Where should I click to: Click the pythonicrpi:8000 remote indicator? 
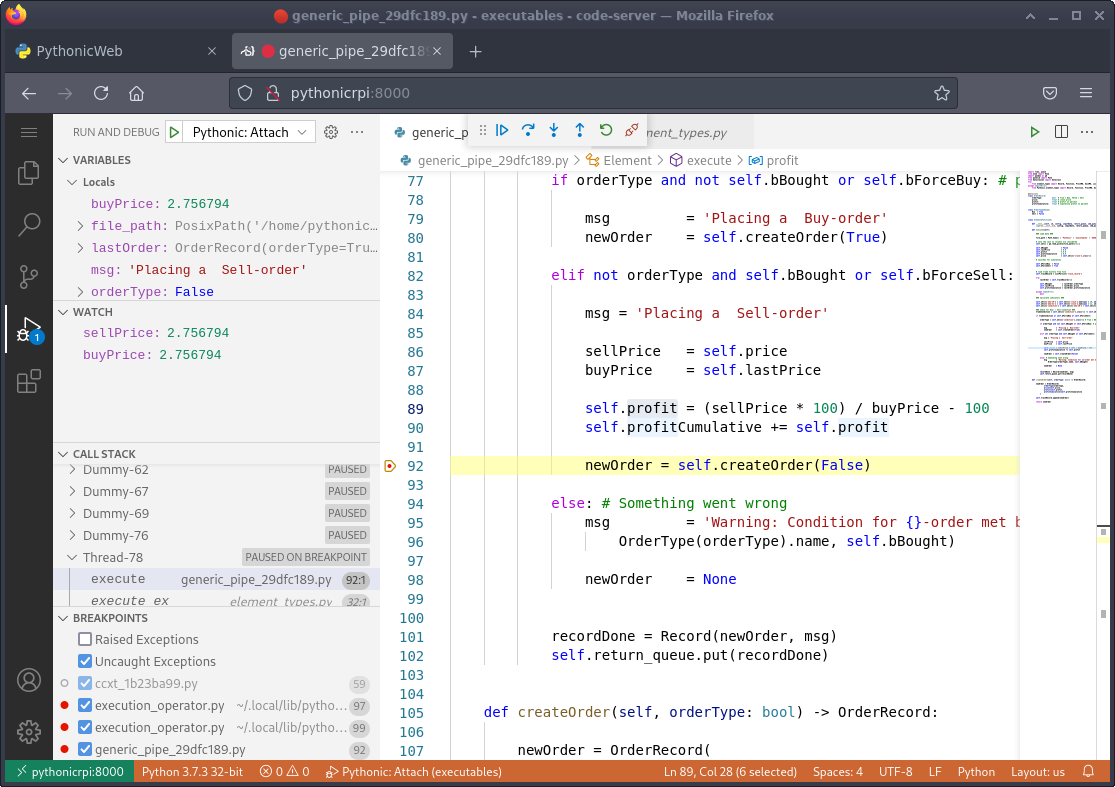pos(69,772)
